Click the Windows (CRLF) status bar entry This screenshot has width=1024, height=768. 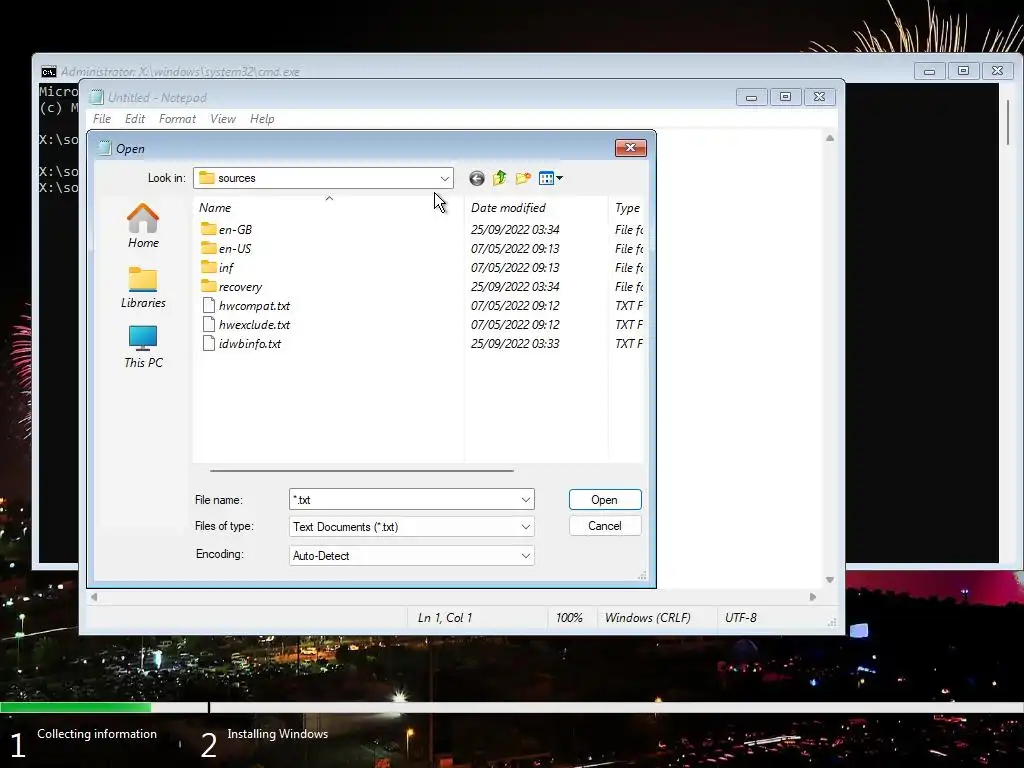point(647,618)
